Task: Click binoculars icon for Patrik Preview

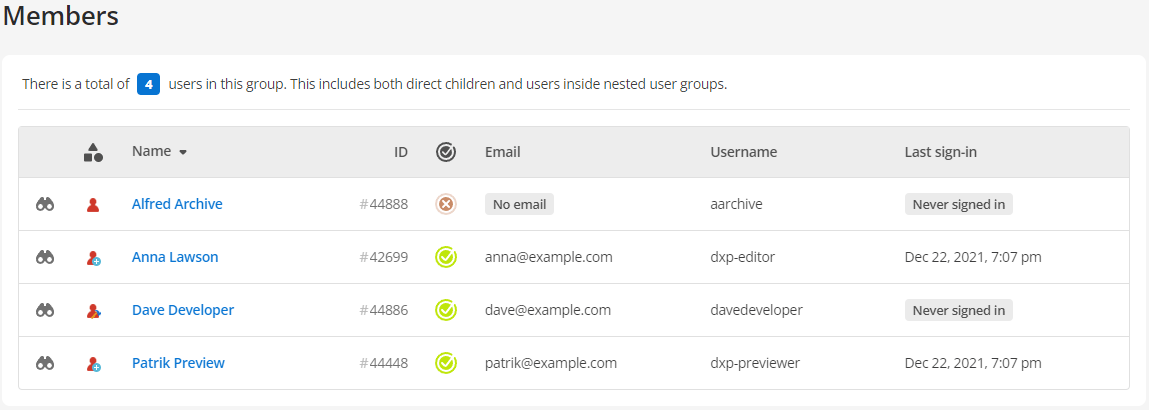Action: (45, 363)
